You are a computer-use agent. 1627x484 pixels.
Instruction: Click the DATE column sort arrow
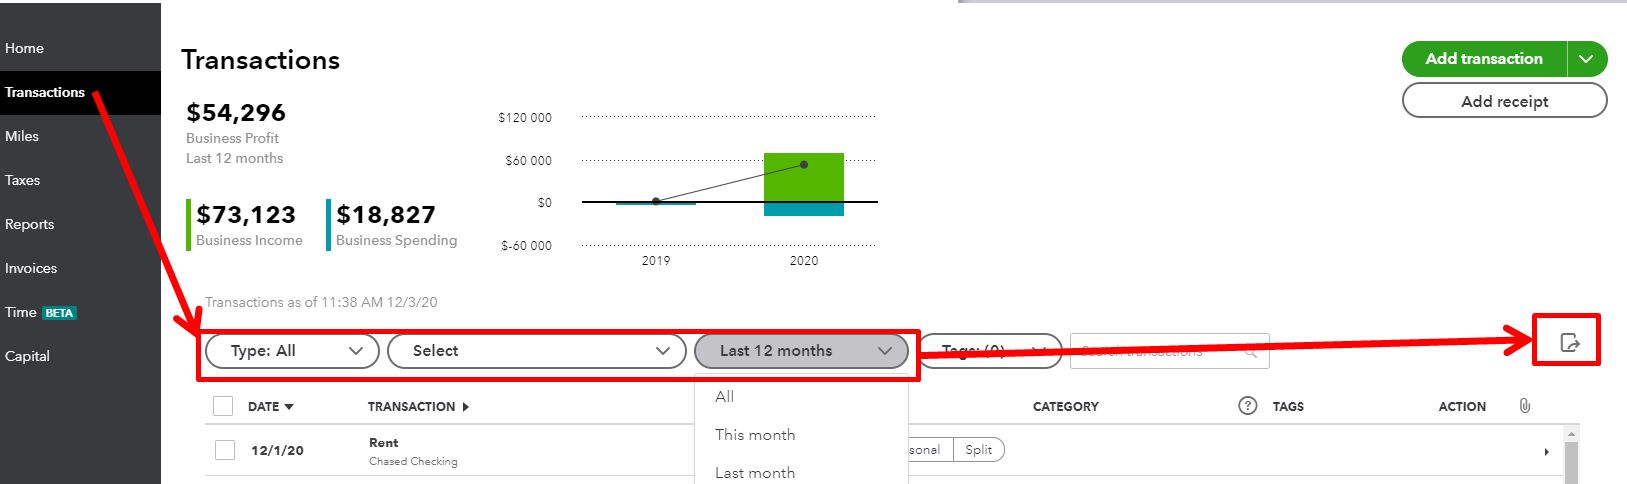[x=289, y=407]
